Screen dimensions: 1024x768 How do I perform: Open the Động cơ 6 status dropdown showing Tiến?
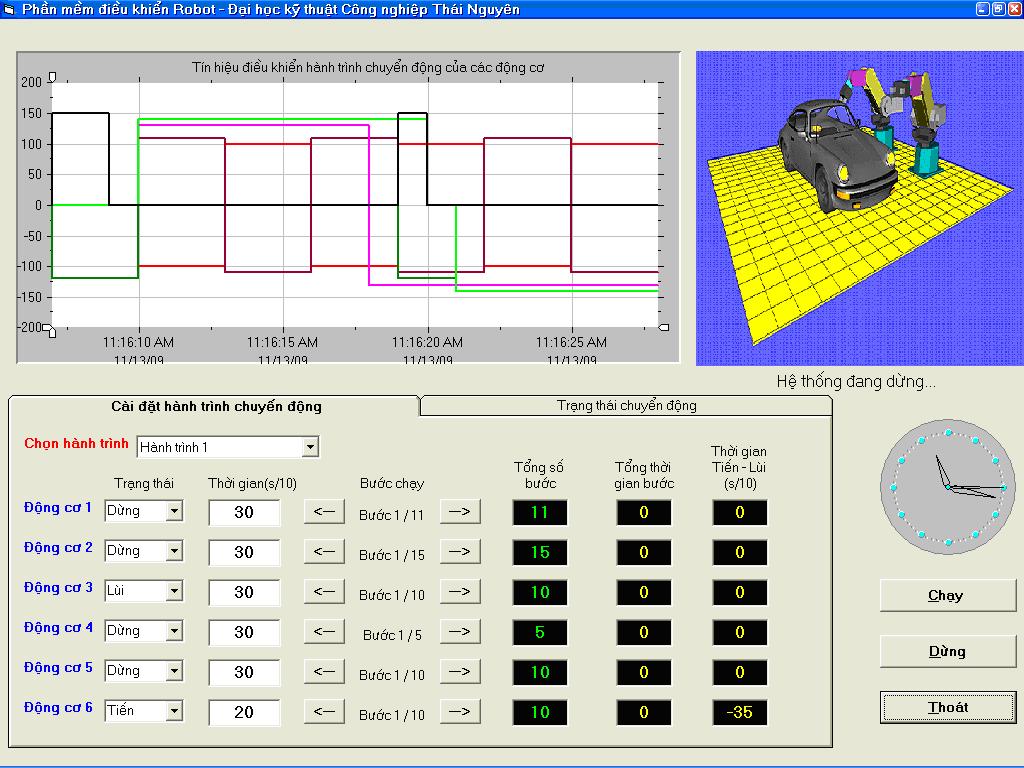point(174,711)
